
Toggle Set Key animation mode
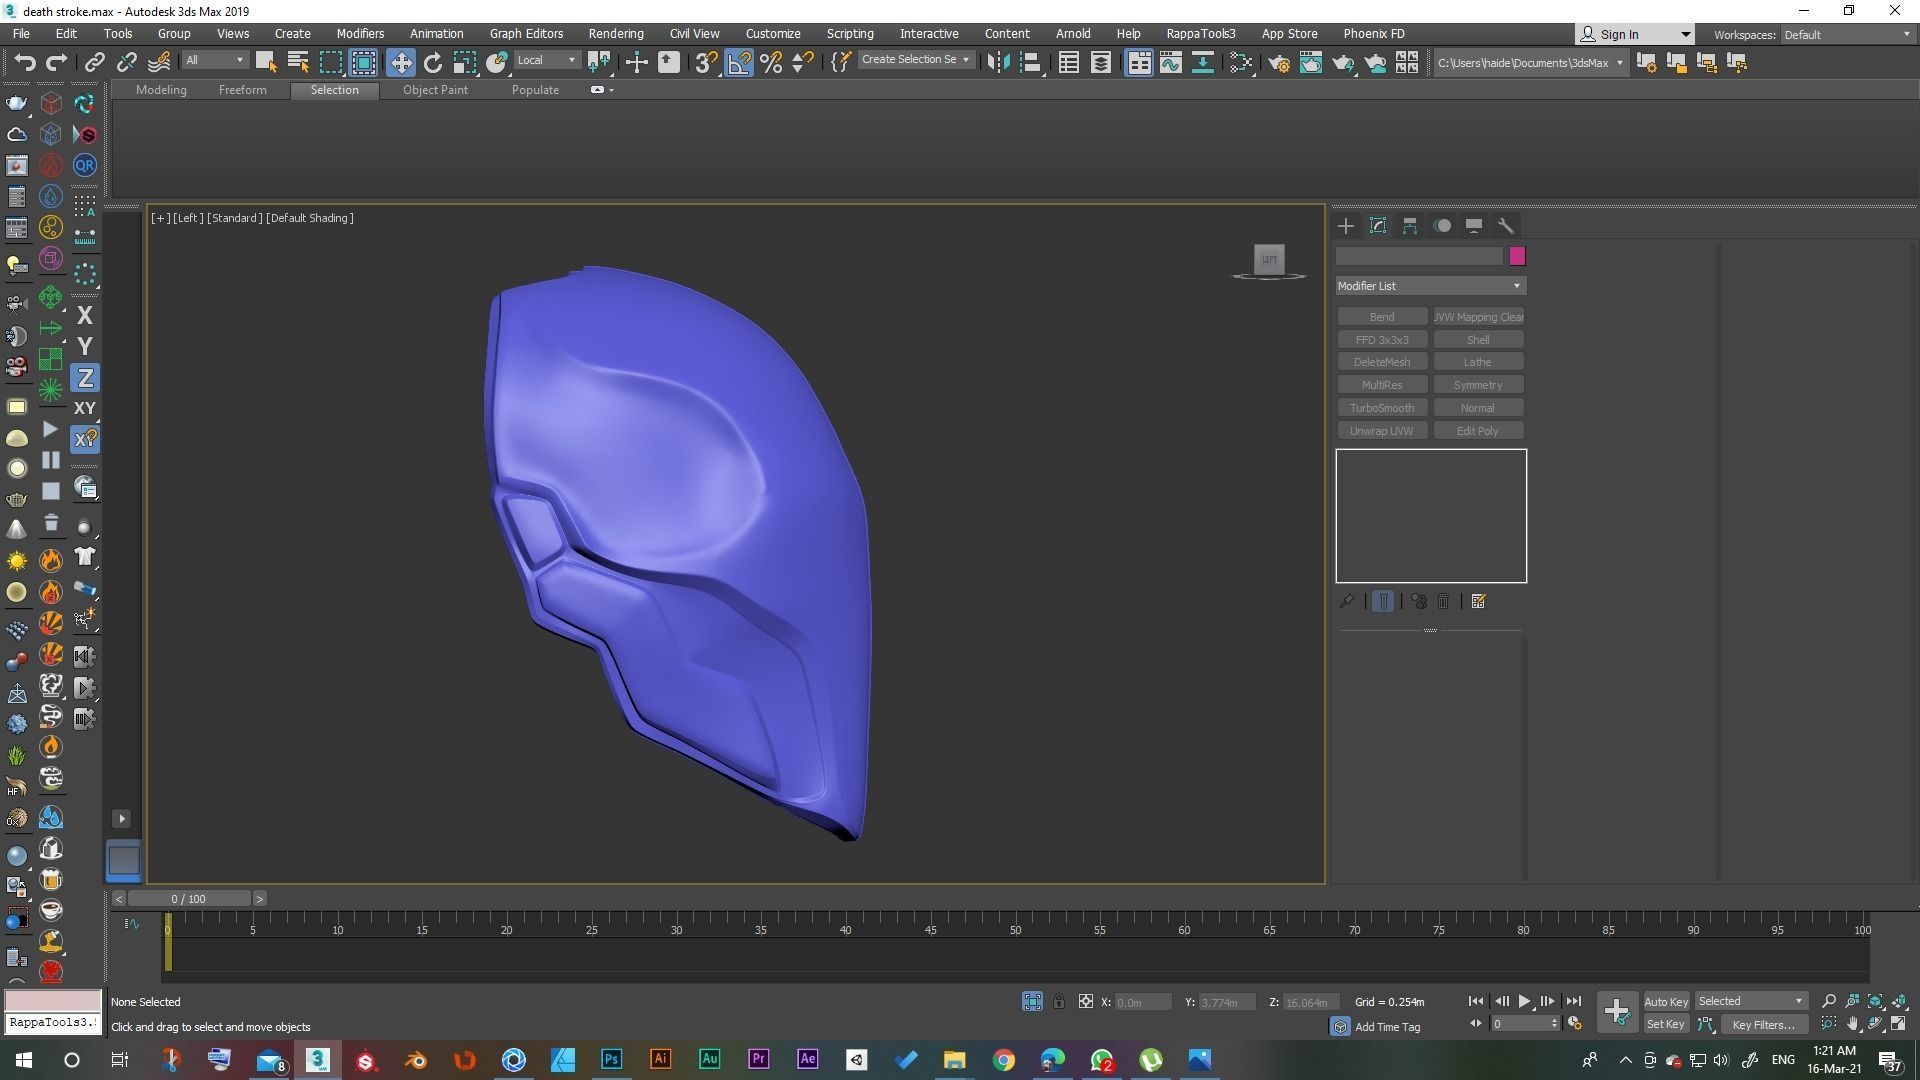pos(1666,1024)
